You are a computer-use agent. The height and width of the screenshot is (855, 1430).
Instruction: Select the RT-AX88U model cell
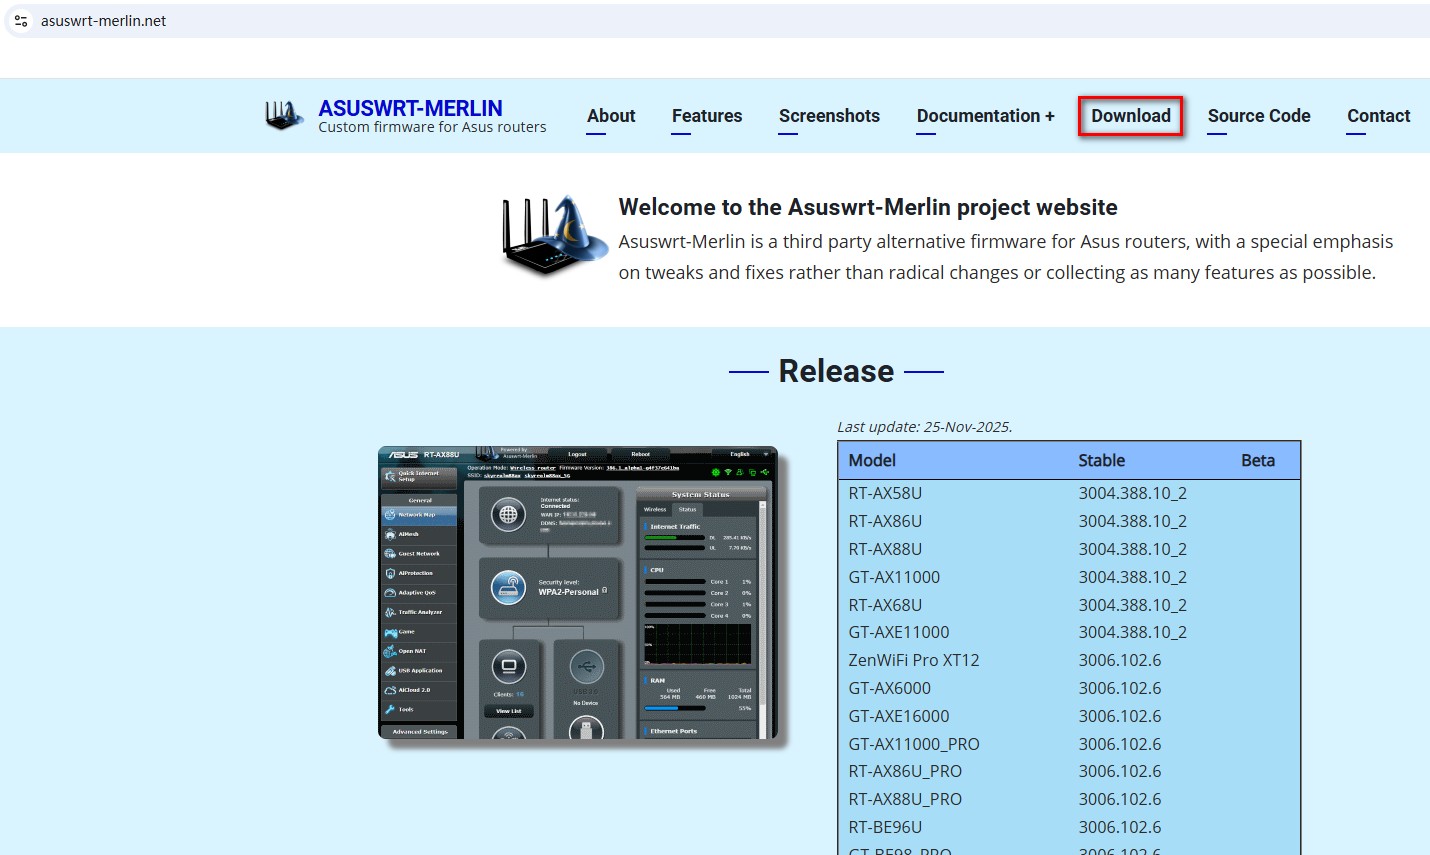[x=885, y=549]
